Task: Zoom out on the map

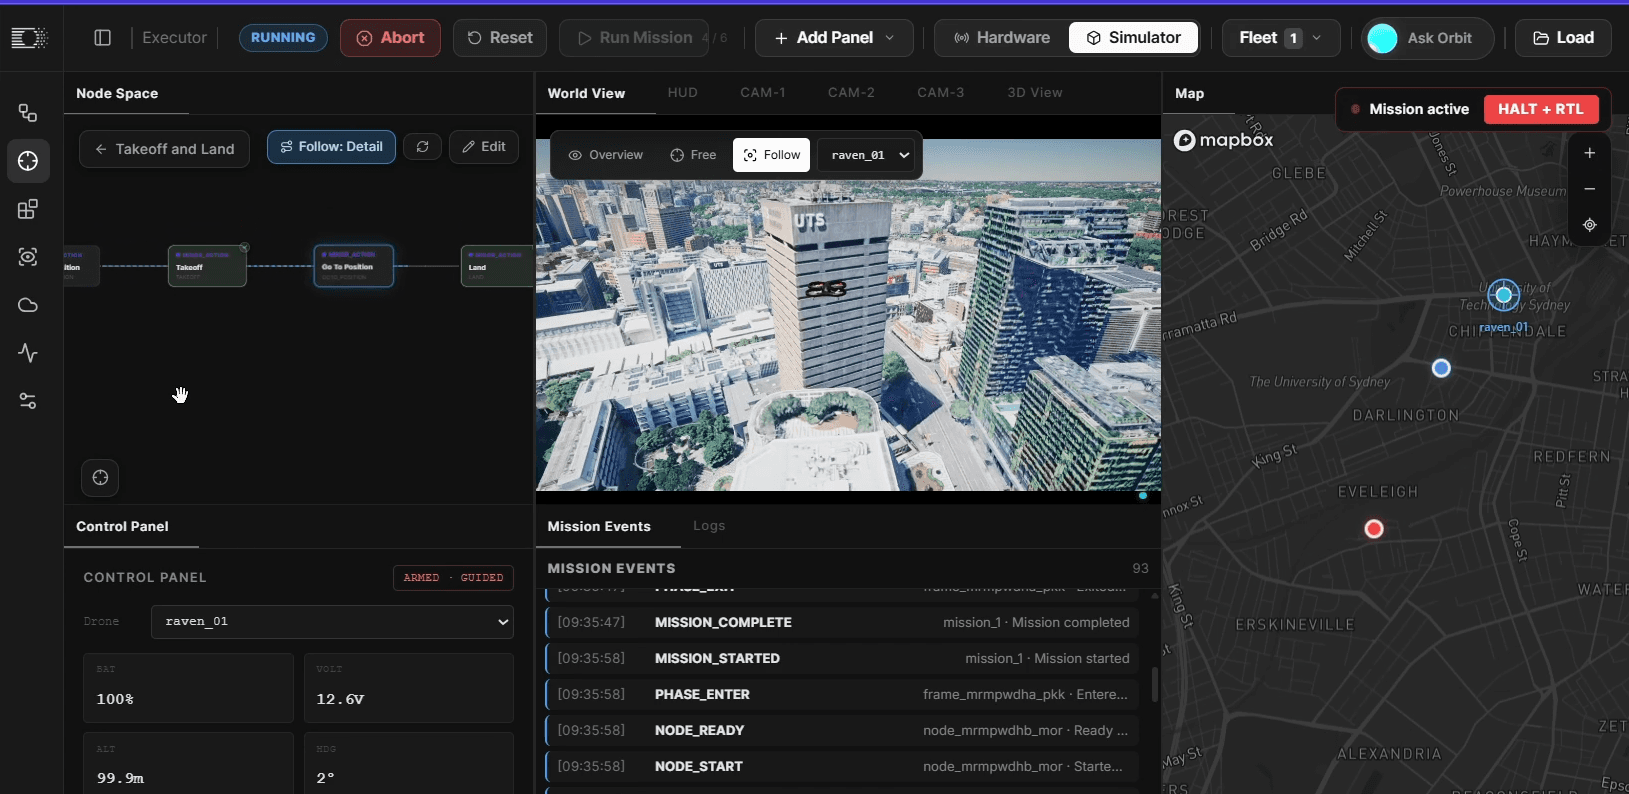Action: click(x=1589, y=189)
